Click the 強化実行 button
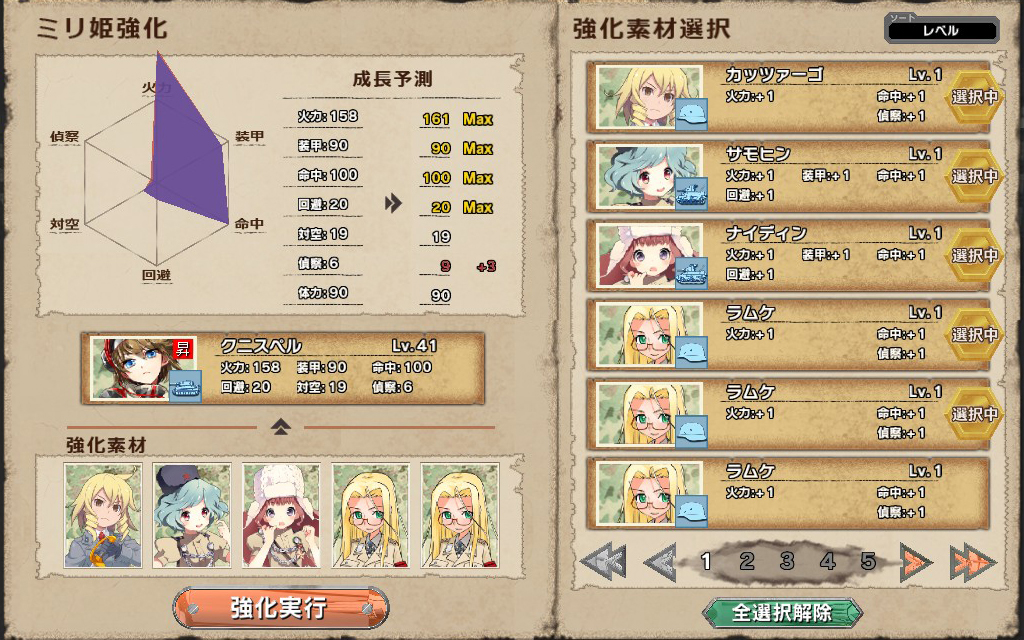Screen dimensions: 1024x640 point(281,607)
